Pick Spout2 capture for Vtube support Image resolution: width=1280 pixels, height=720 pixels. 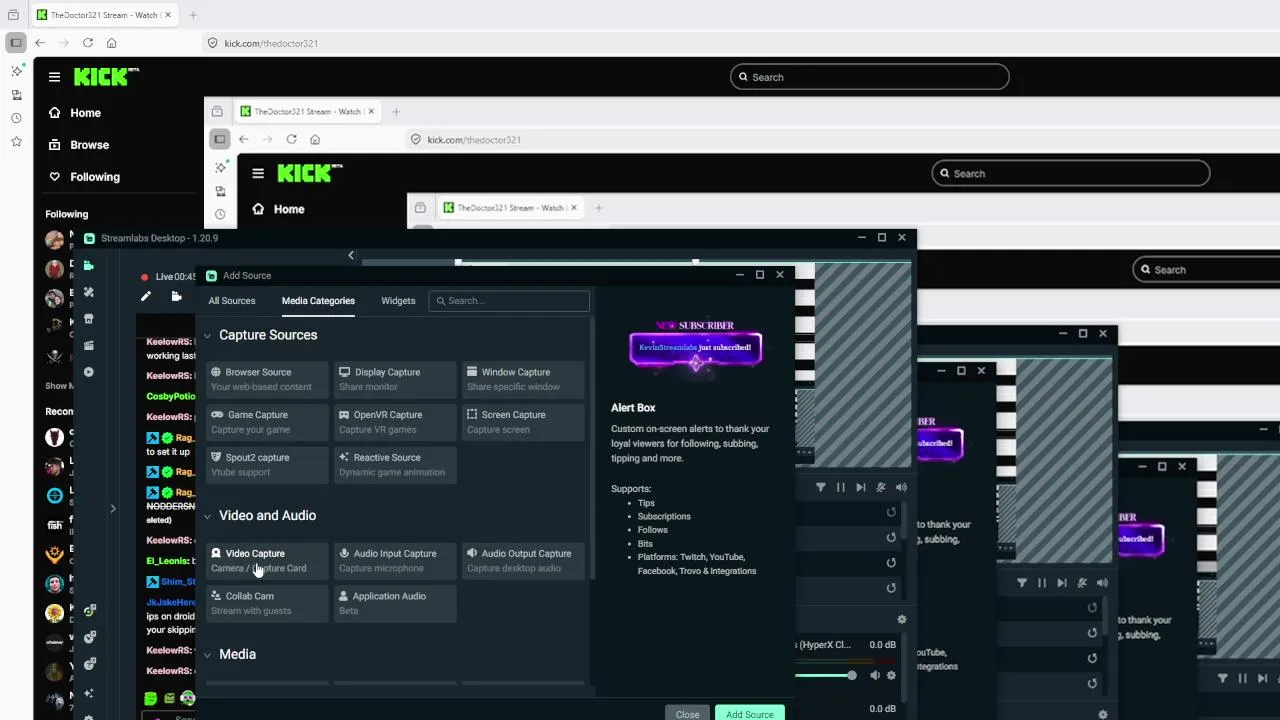pos(267,465)
